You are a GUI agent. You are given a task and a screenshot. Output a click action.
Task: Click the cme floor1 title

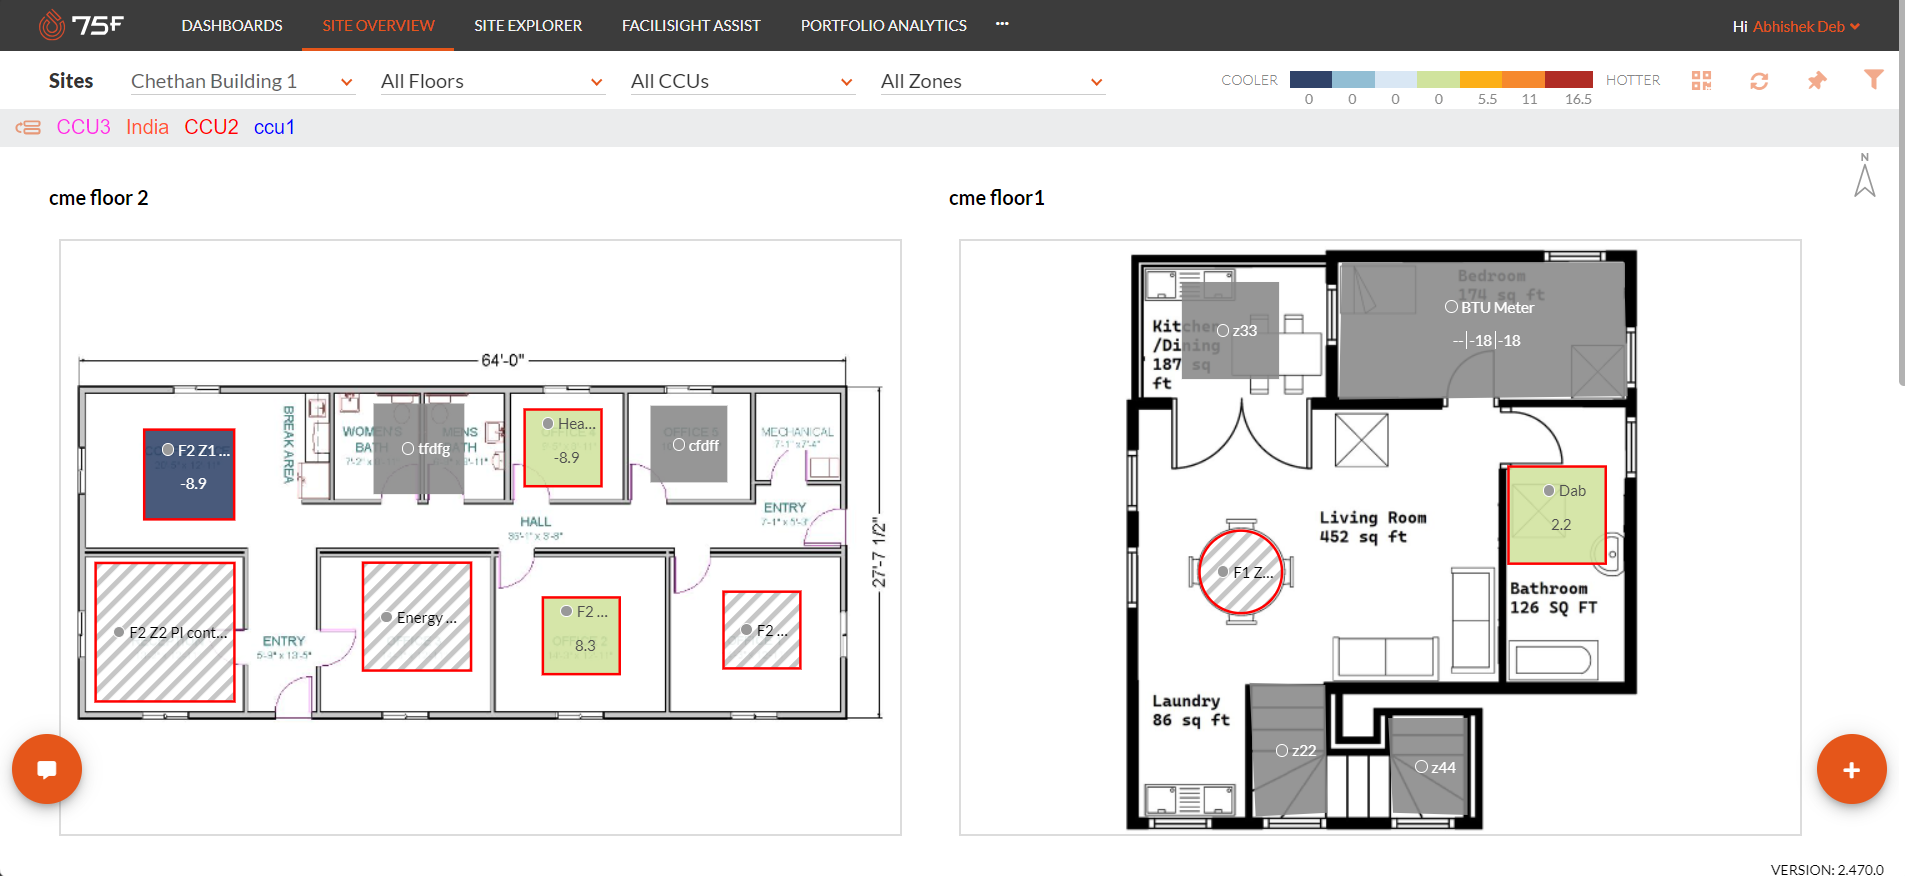click(x=996, y=198)
